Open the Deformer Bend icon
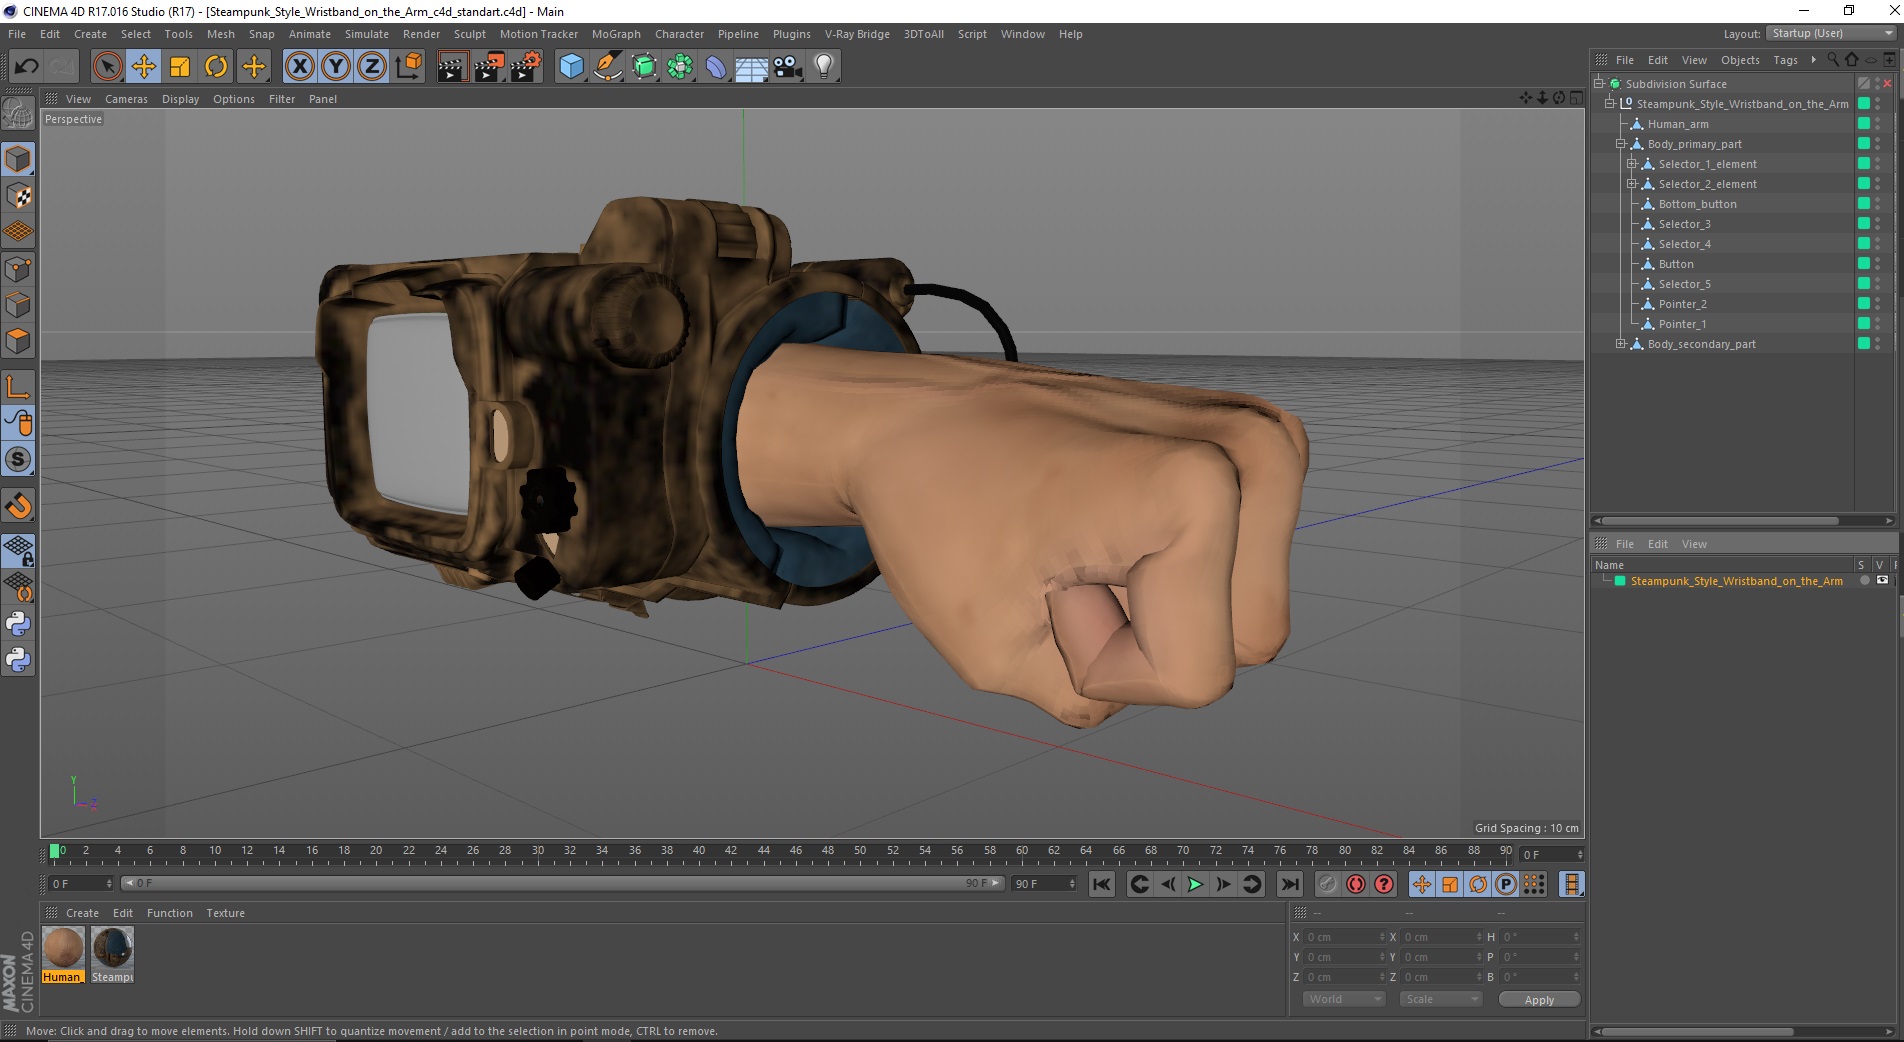The width and height of the screenshot is (1904, 1042). pyautogui.click(x=716, y=67)
